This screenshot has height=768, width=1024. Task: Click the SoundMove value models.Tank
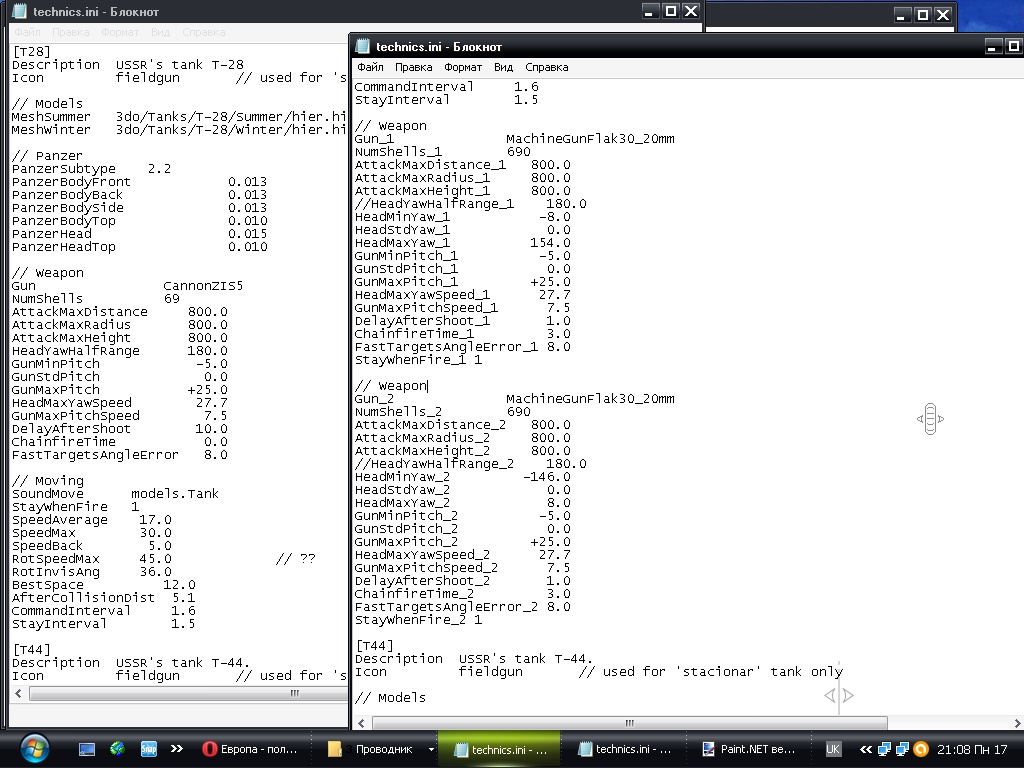coord(175,494)
